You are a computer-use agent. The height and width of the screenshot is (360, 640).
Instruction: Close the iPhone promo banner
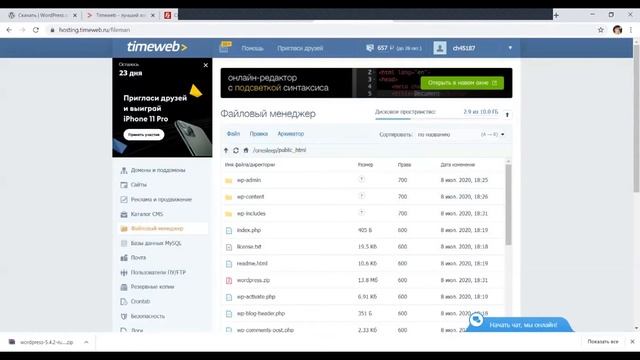[206, 65]
